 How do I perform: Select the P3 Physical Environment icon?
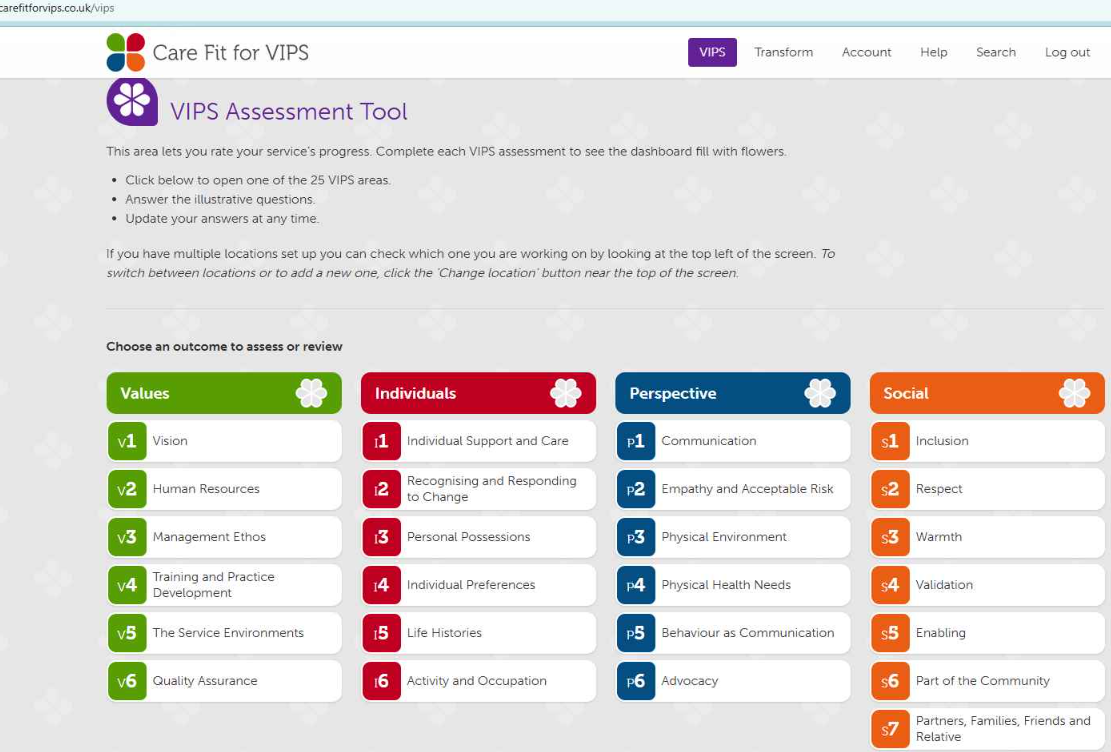point(636,537)
